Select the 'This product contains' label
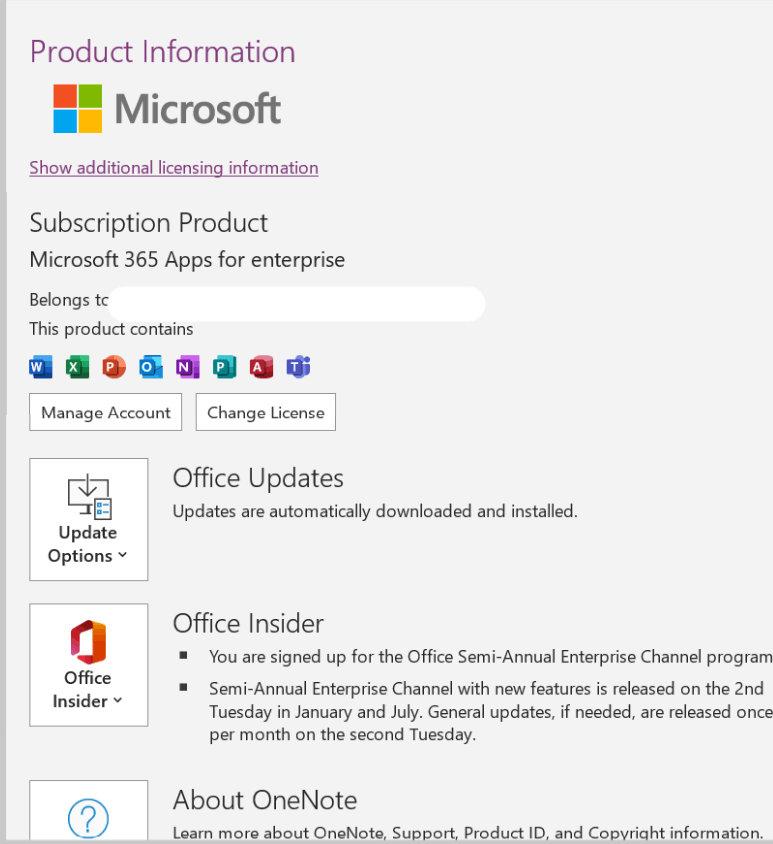The width and height of the screenshot is (773, 844). coord(111,329)
